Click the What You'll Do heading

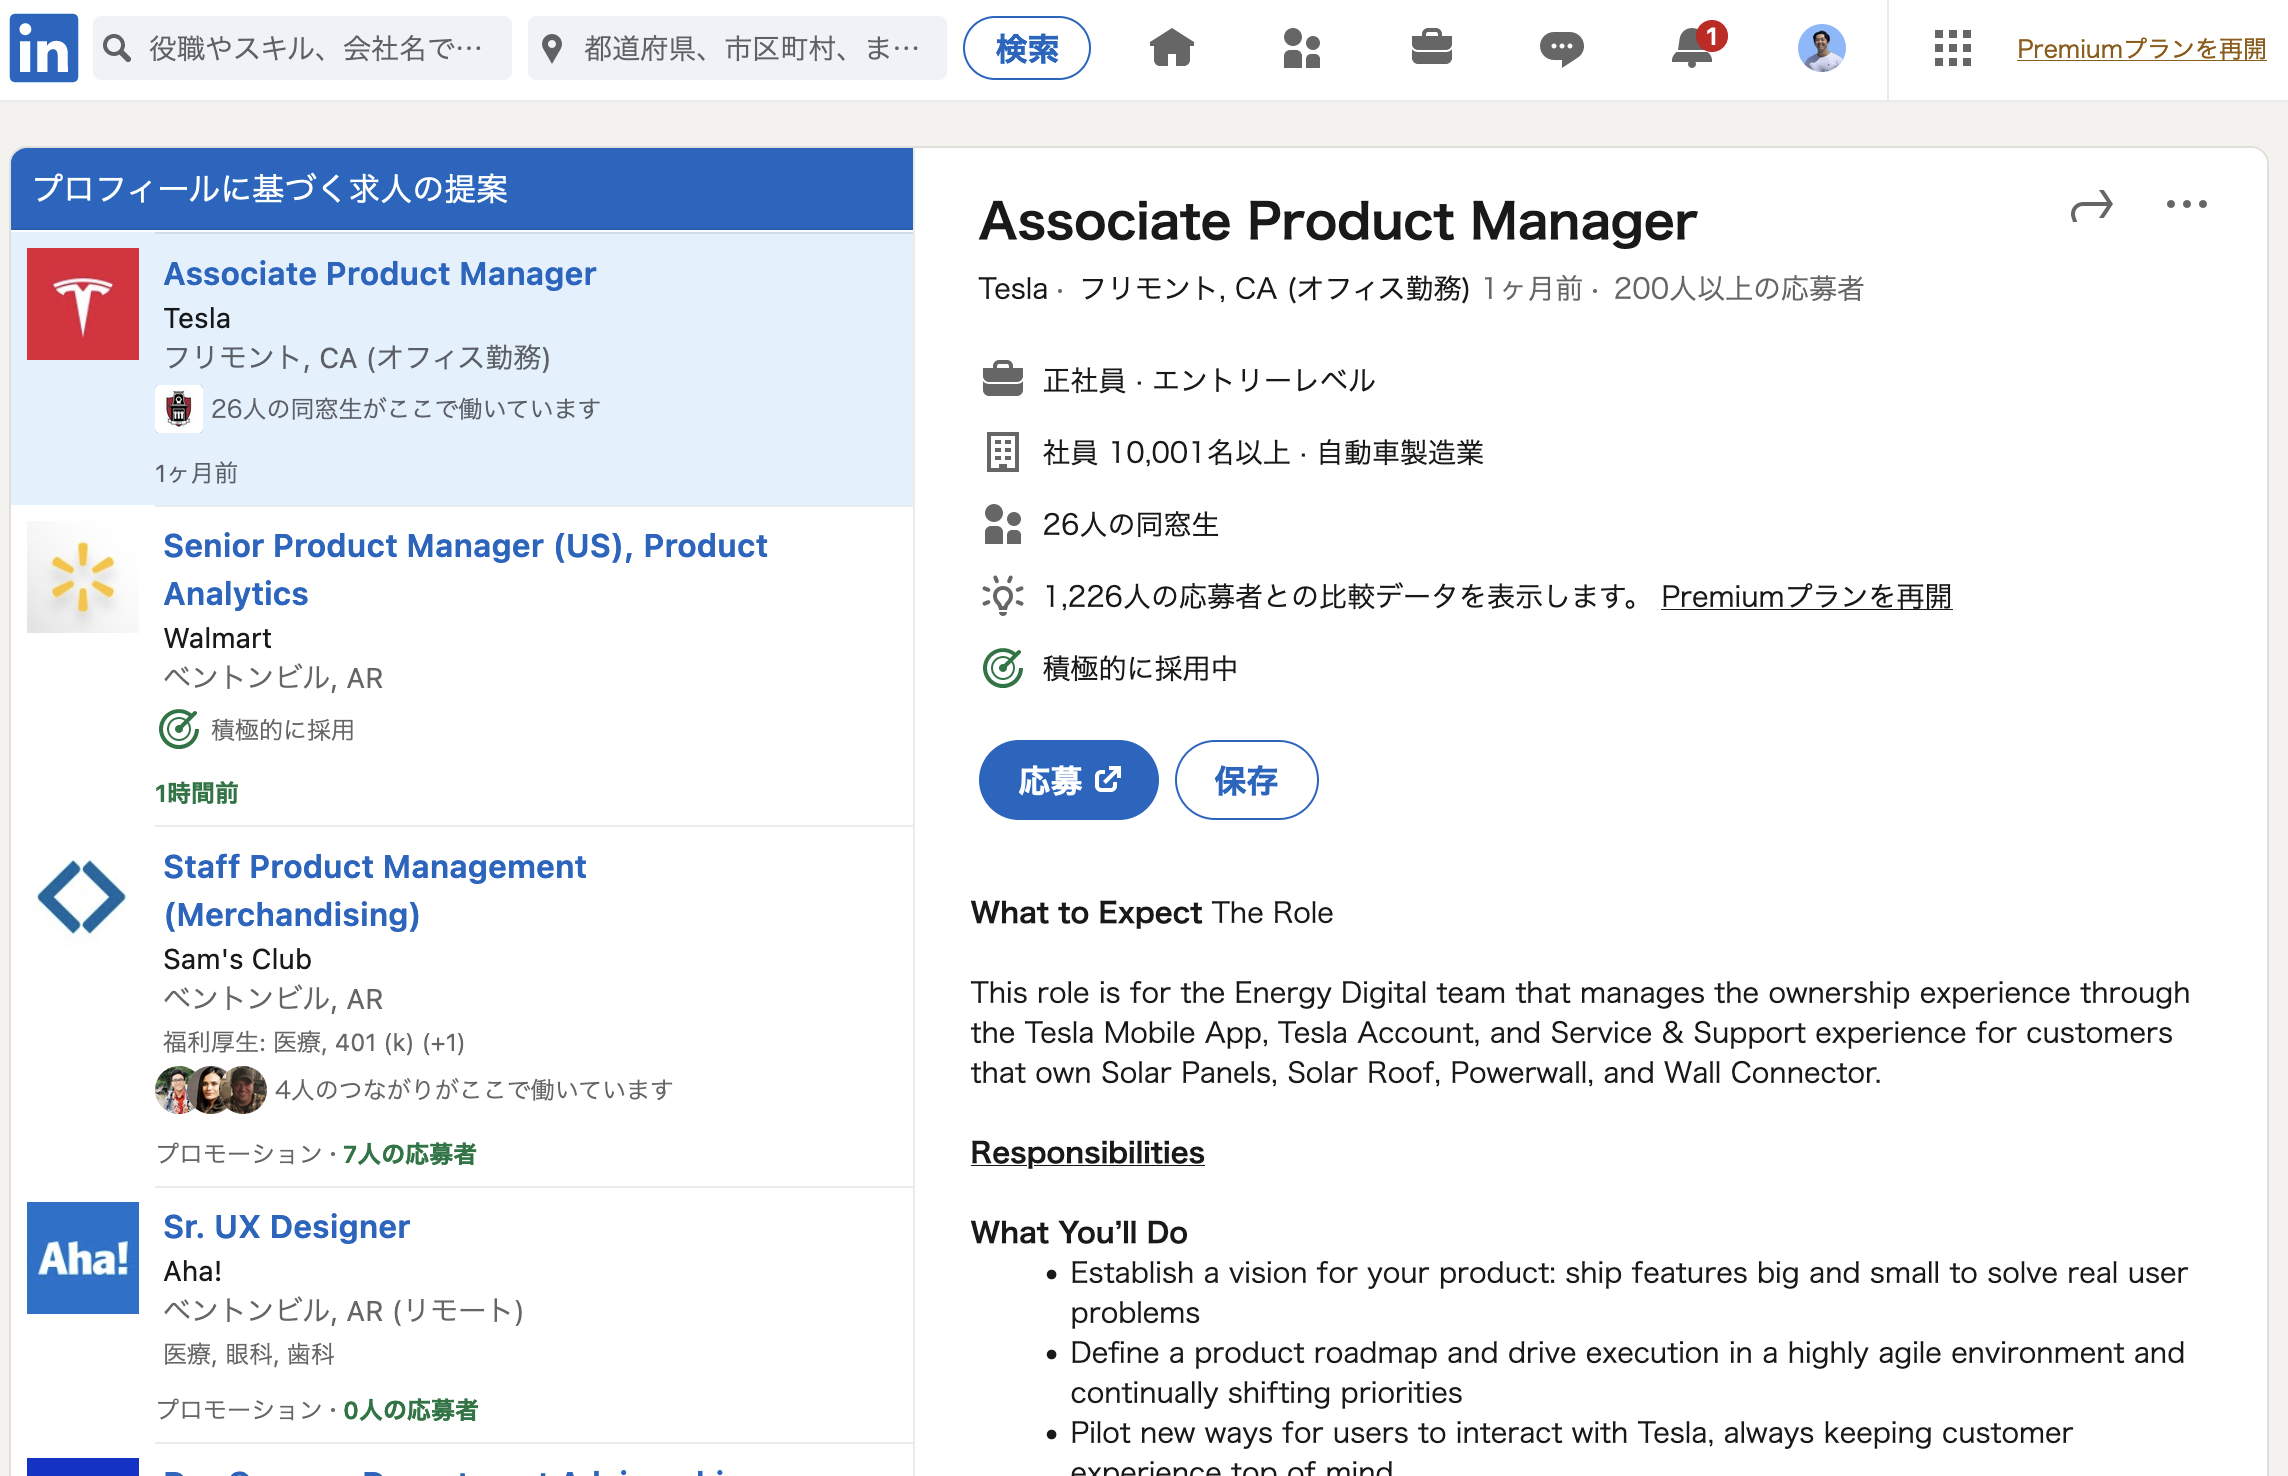pyautogui.click(x=1078, y=1232)
